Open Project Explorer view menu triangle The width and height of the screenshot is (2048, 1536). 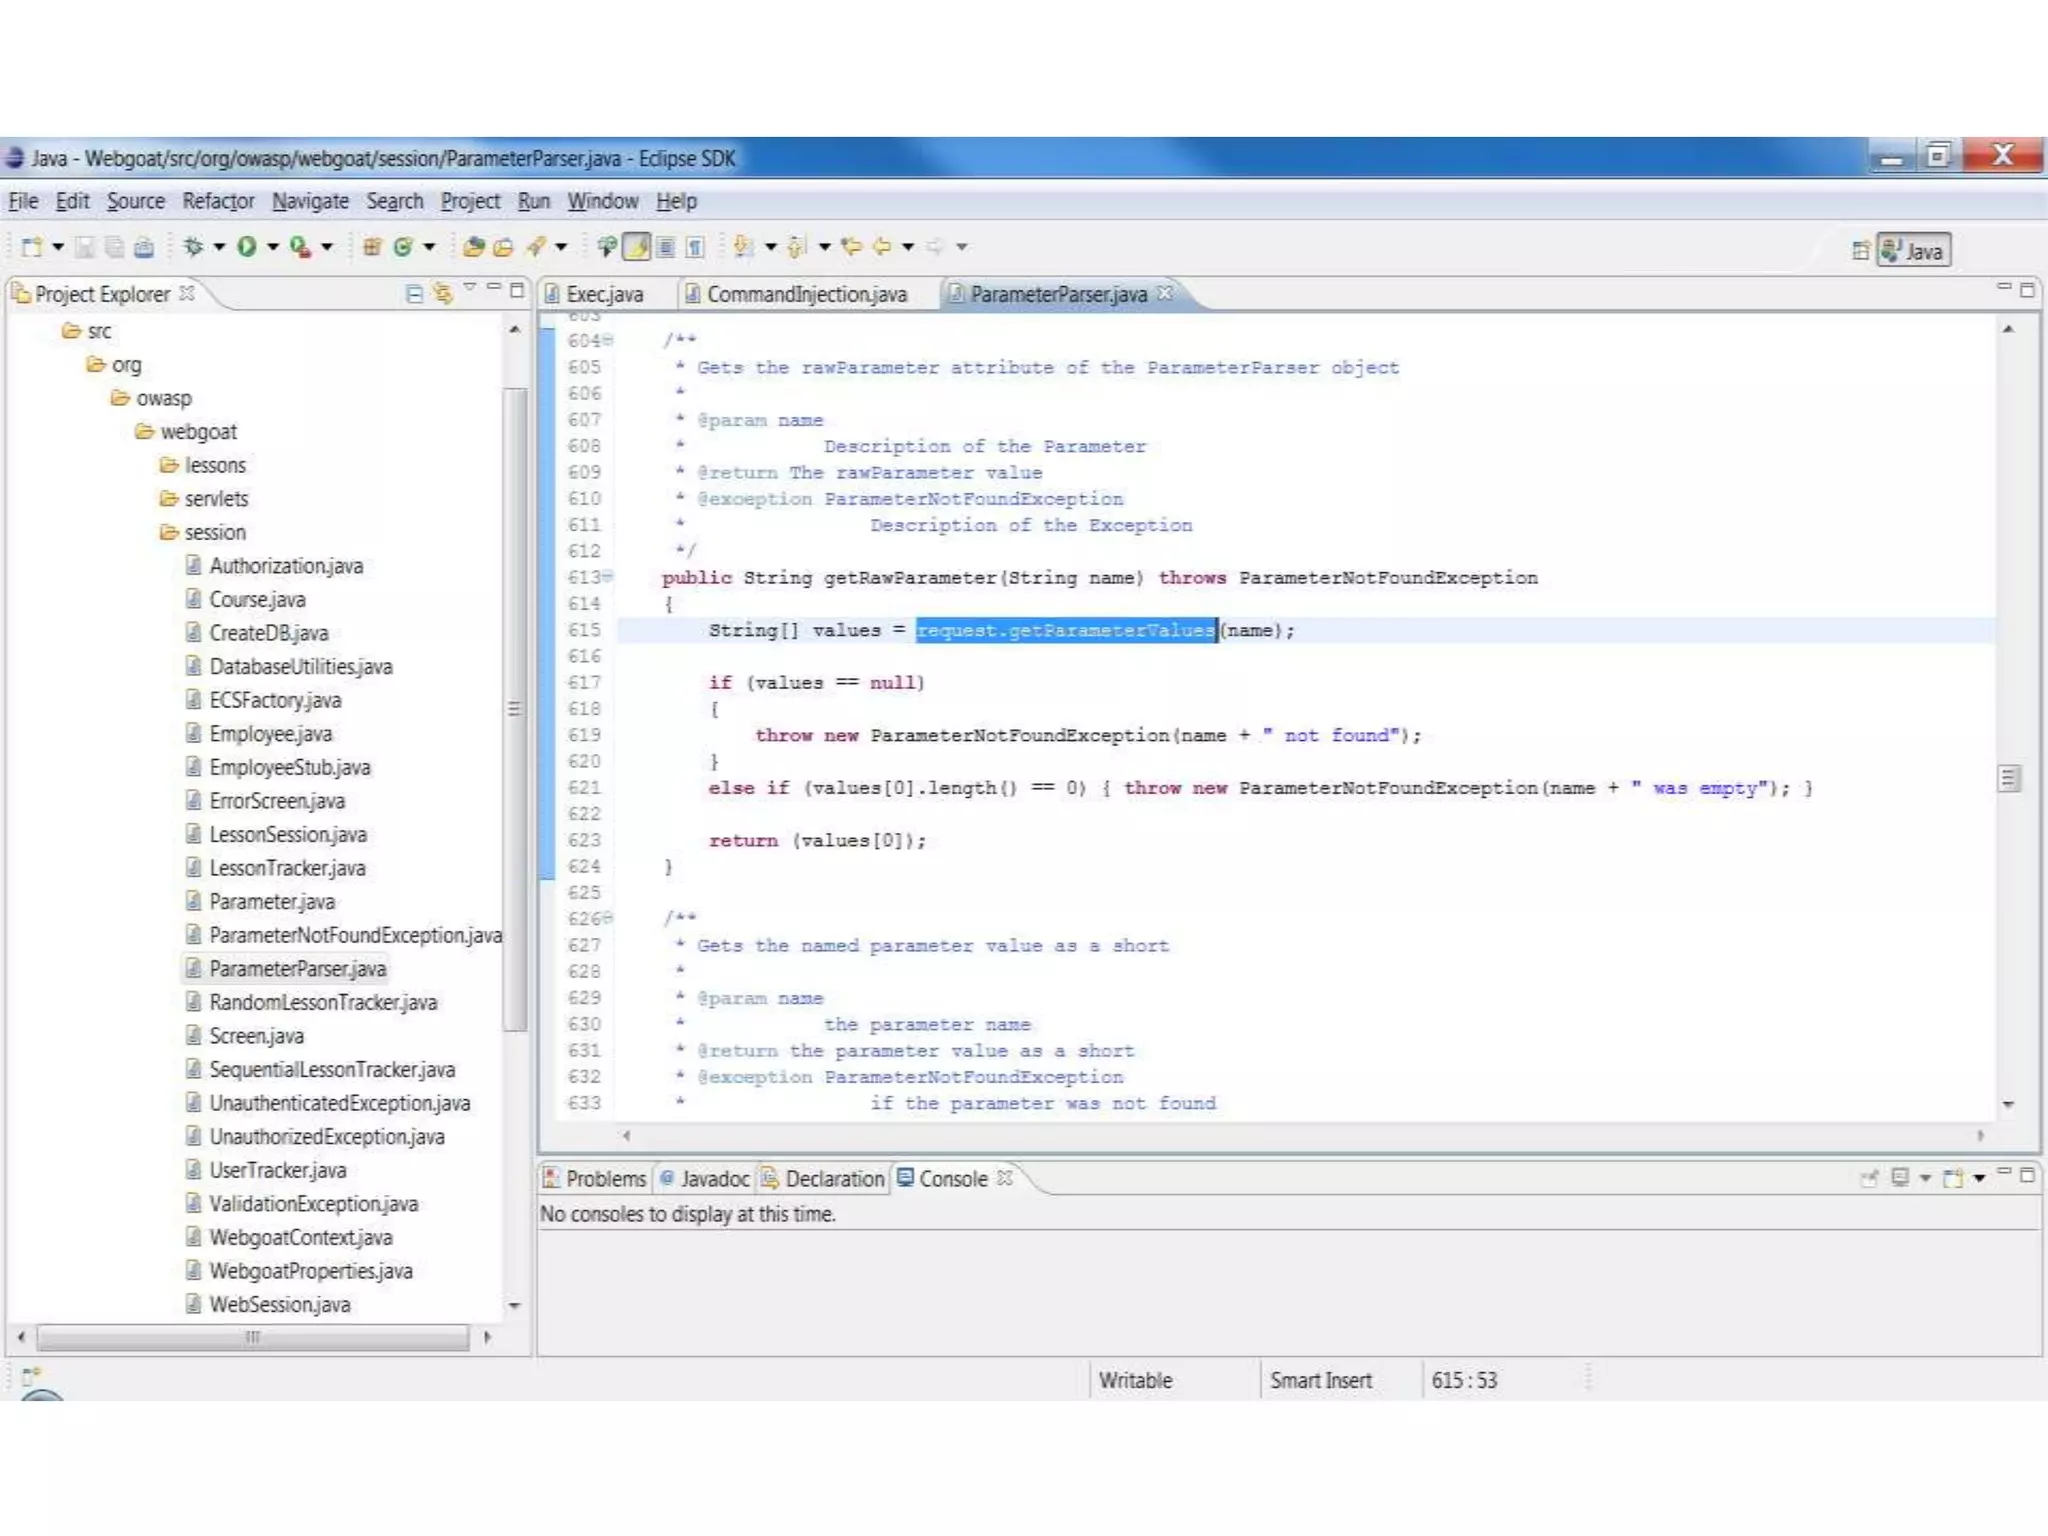(469, 289)
